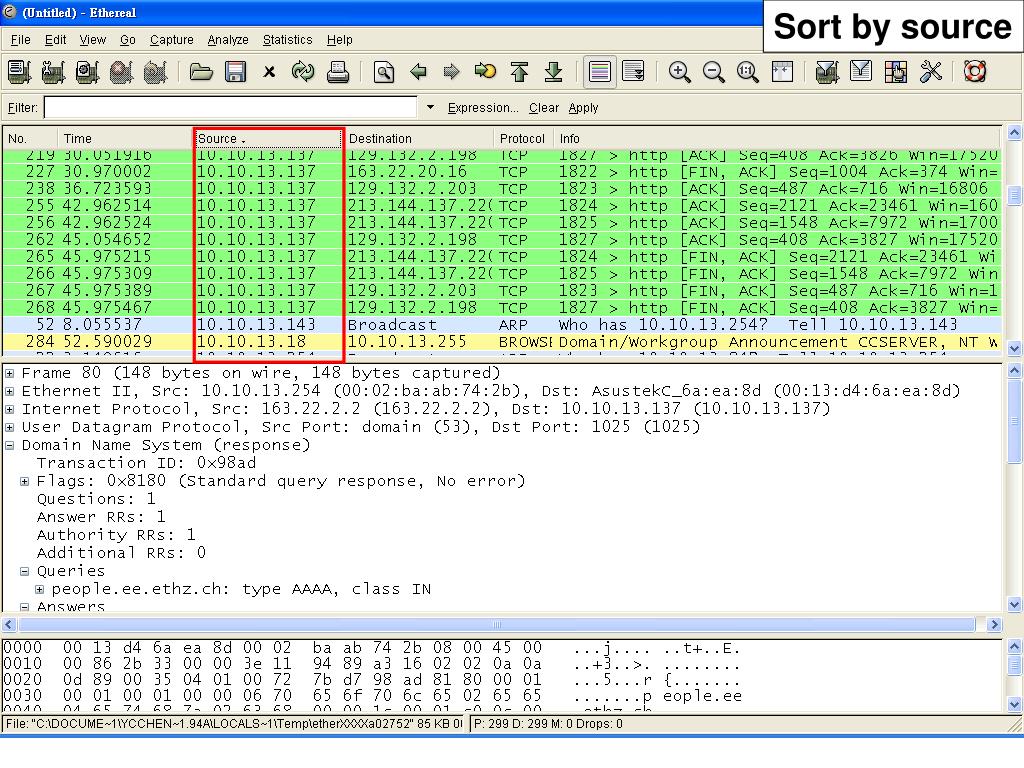1024x768 pixels.
Task: Sort packets by the Source column header
Action: coord(268,138)
